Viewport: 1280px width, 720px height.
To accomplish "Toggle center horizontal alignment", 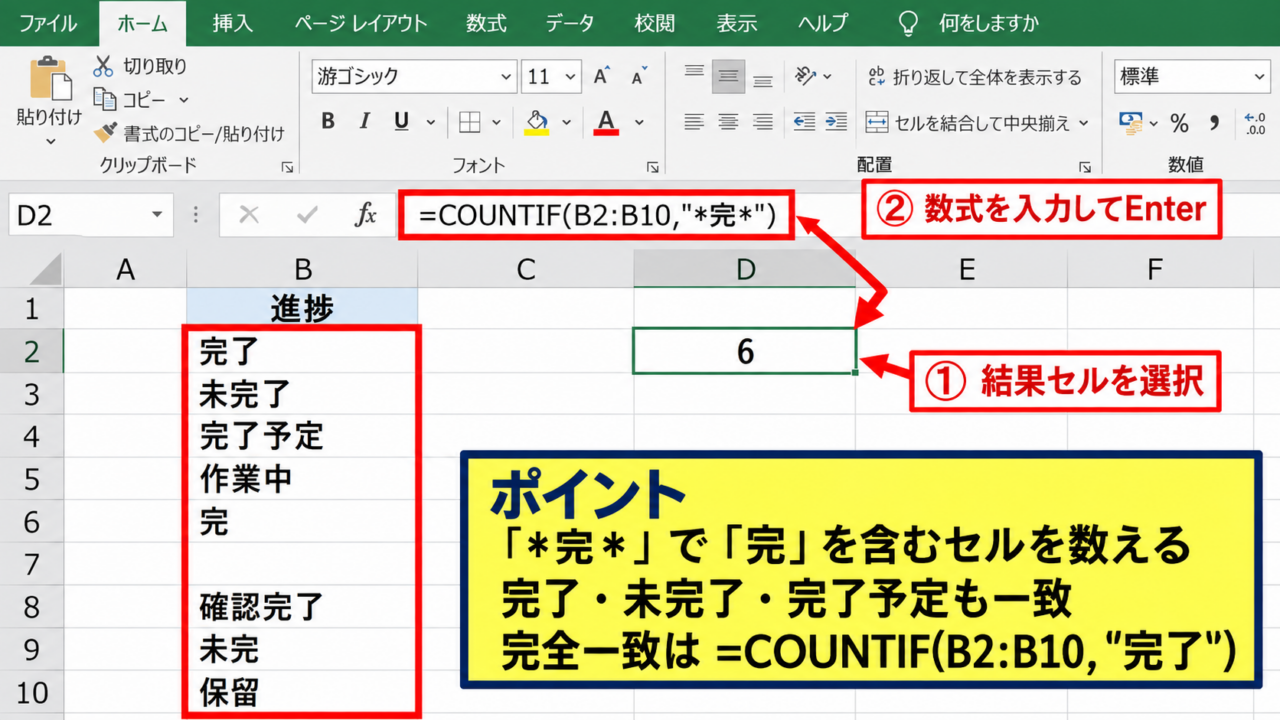I will [728, 122].
